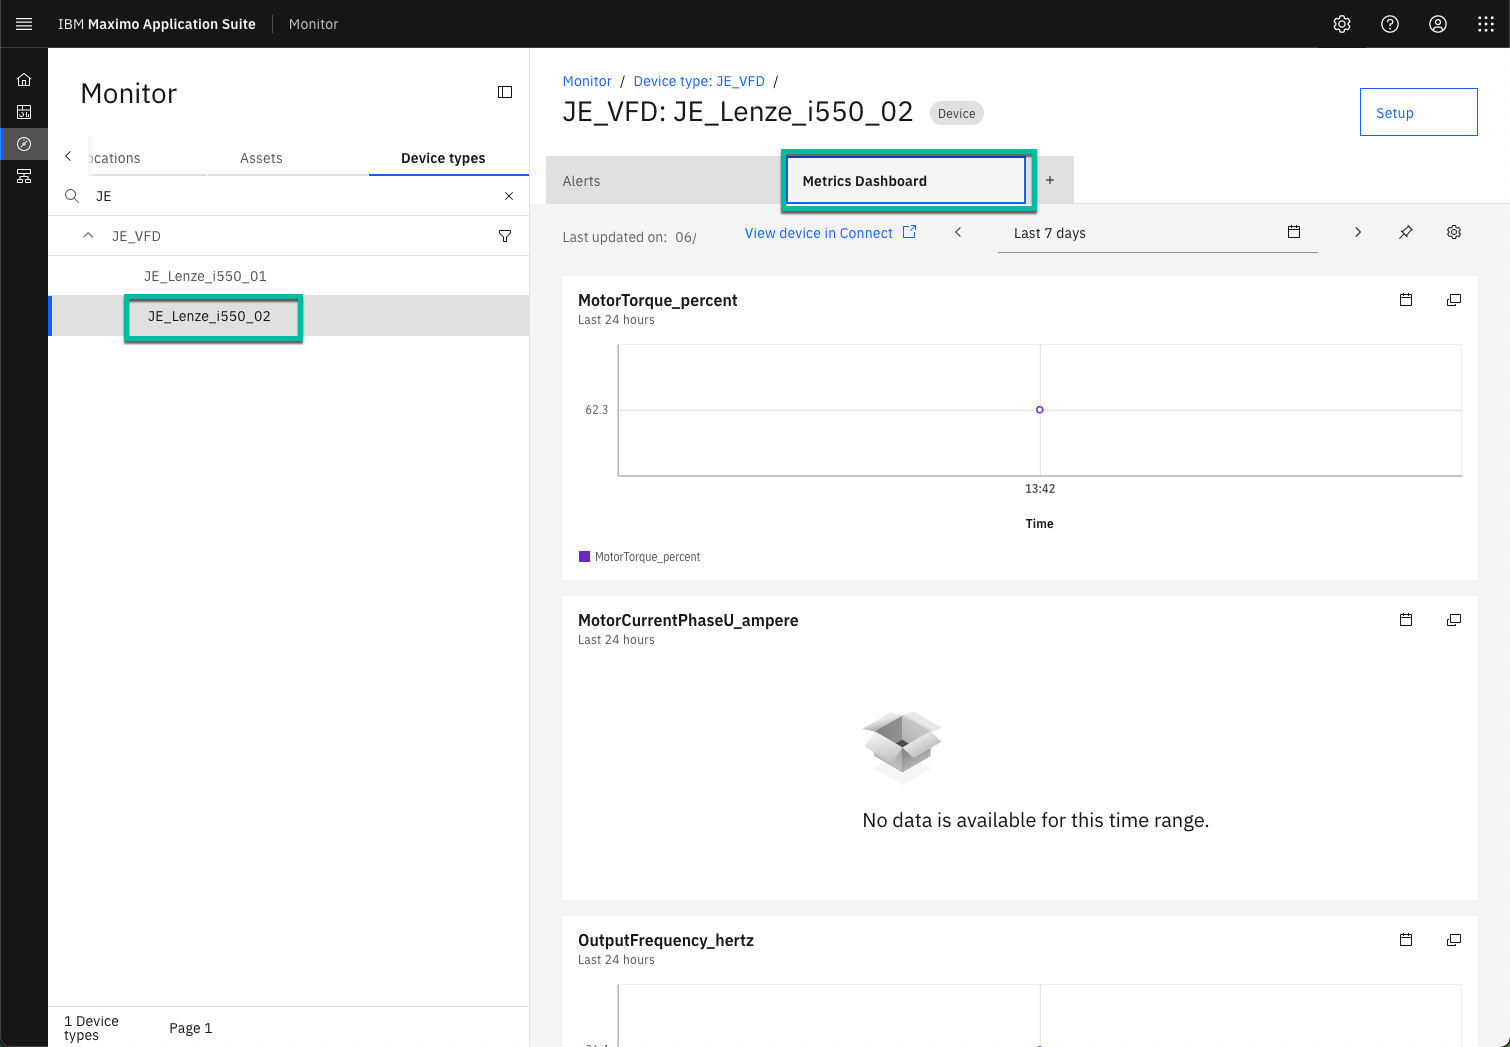Open suite settings gear in header
Image resolution: width=1510 pixels, height=1047 pixels.
(x=1342, y=24)
